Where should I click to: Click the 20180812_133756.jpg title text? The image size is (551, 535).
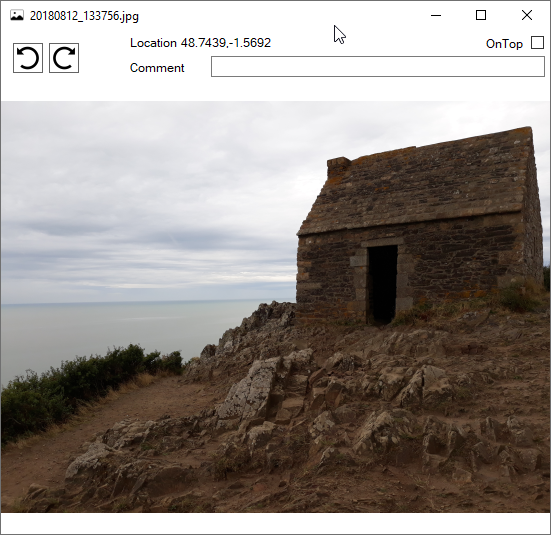(84, 16)
